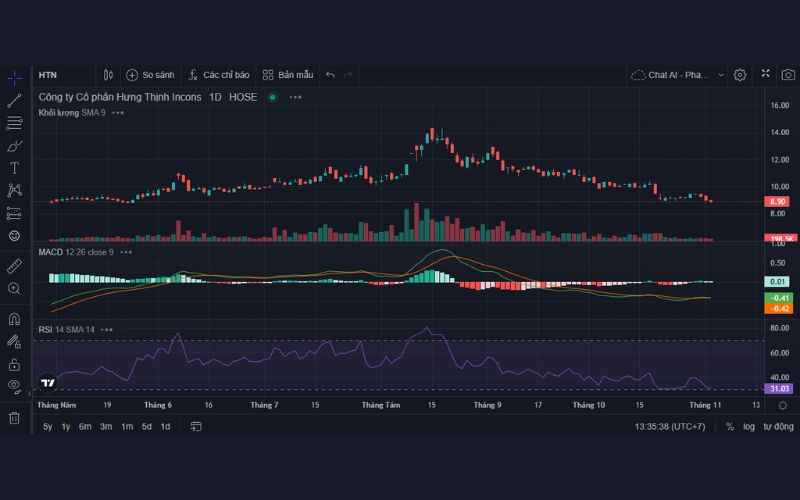Open the Bản mẫu templates menu

288,75
